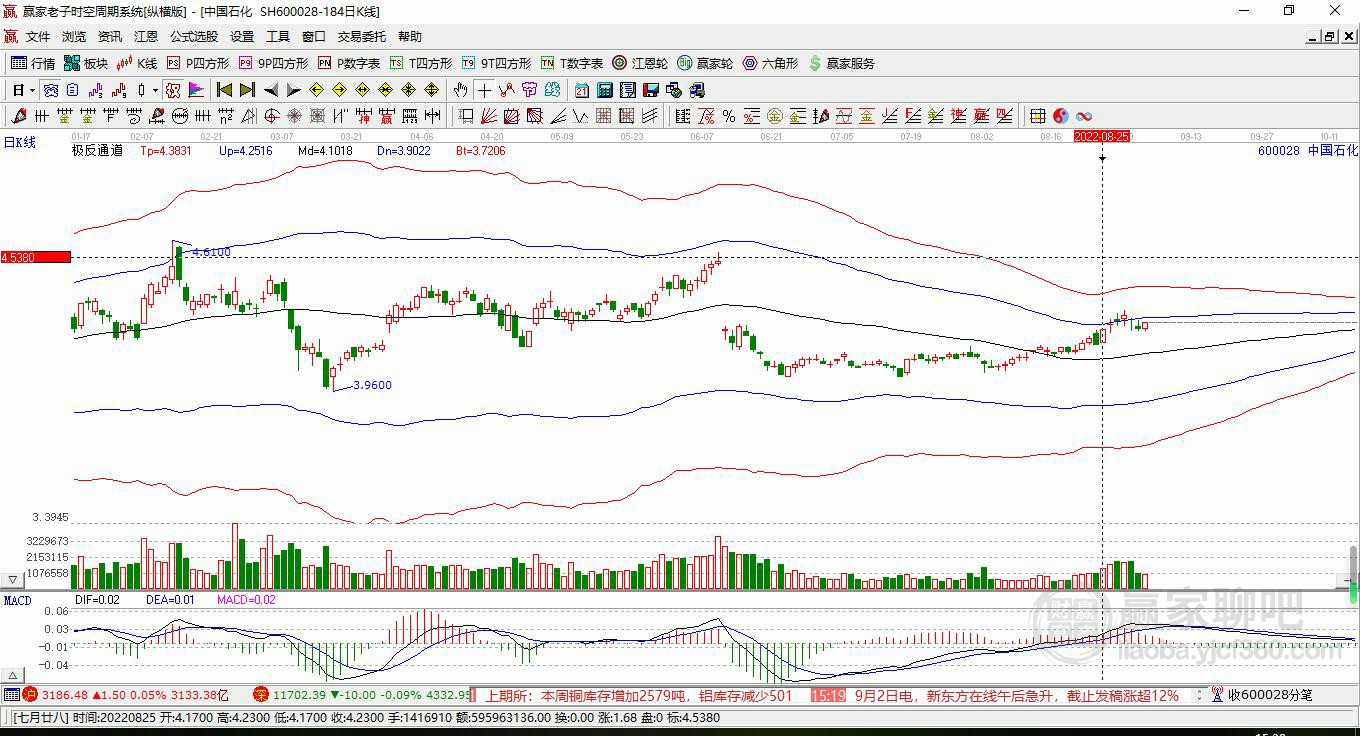Collapse the volume panel arrow
Image resolution: width=1360 pixels, height=736 pixels.
13,579
